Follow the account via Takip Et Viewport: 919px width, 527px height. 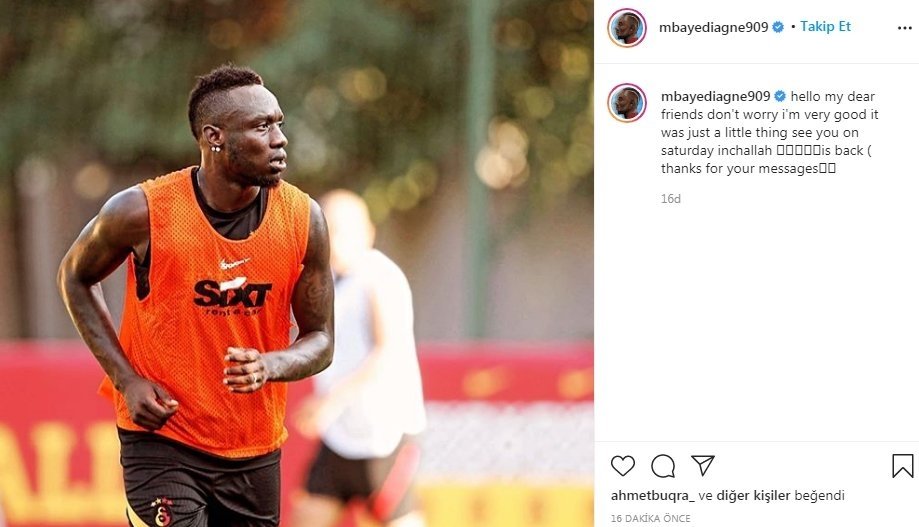point(825,26)
